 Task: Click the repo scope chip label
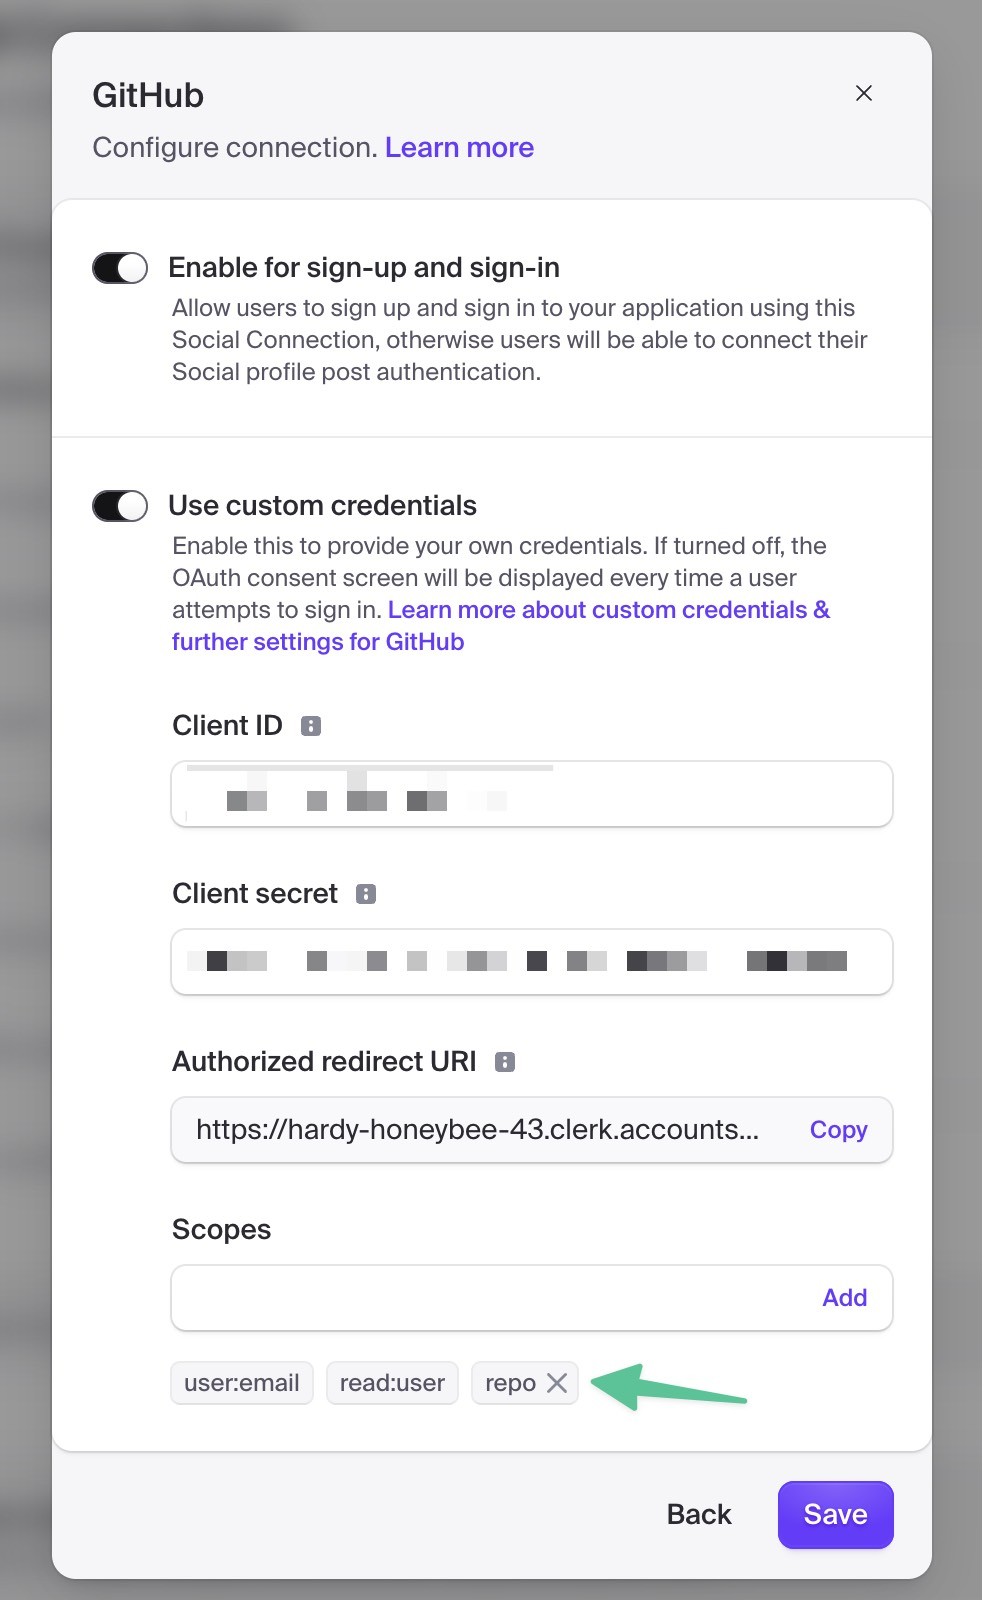point(510,1383)
